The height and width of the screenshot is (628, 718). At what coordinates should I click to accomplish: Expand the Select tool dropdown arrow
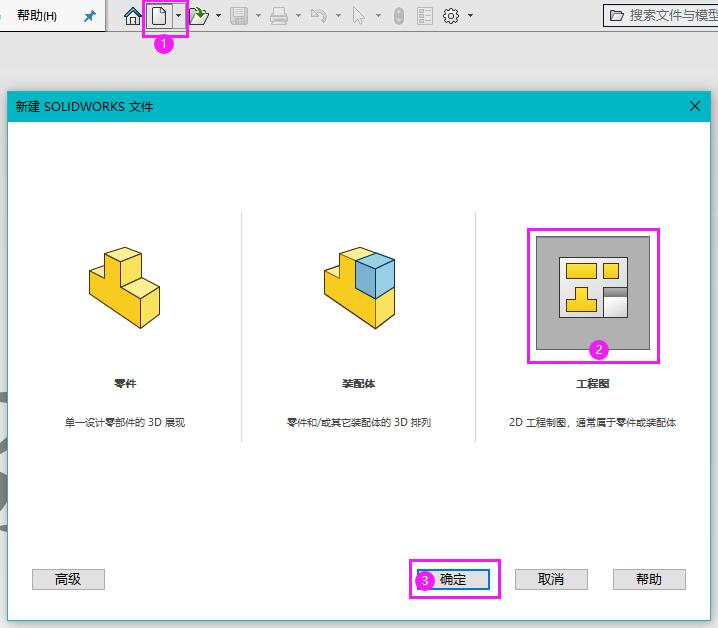pos(378,16)
